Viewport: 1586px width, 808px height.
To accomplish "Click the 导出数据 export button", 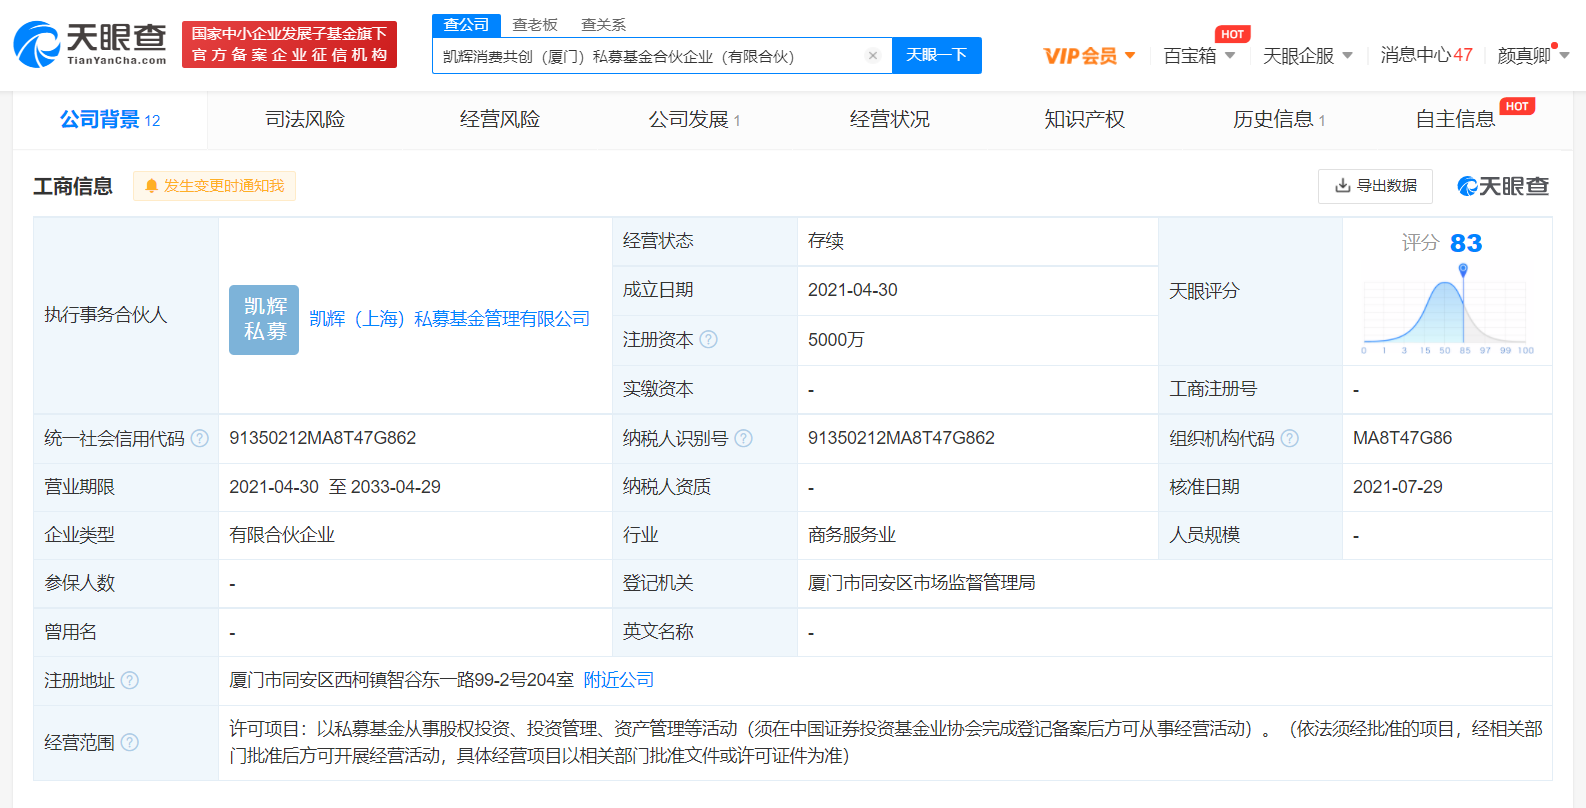I will (1375, 186).
